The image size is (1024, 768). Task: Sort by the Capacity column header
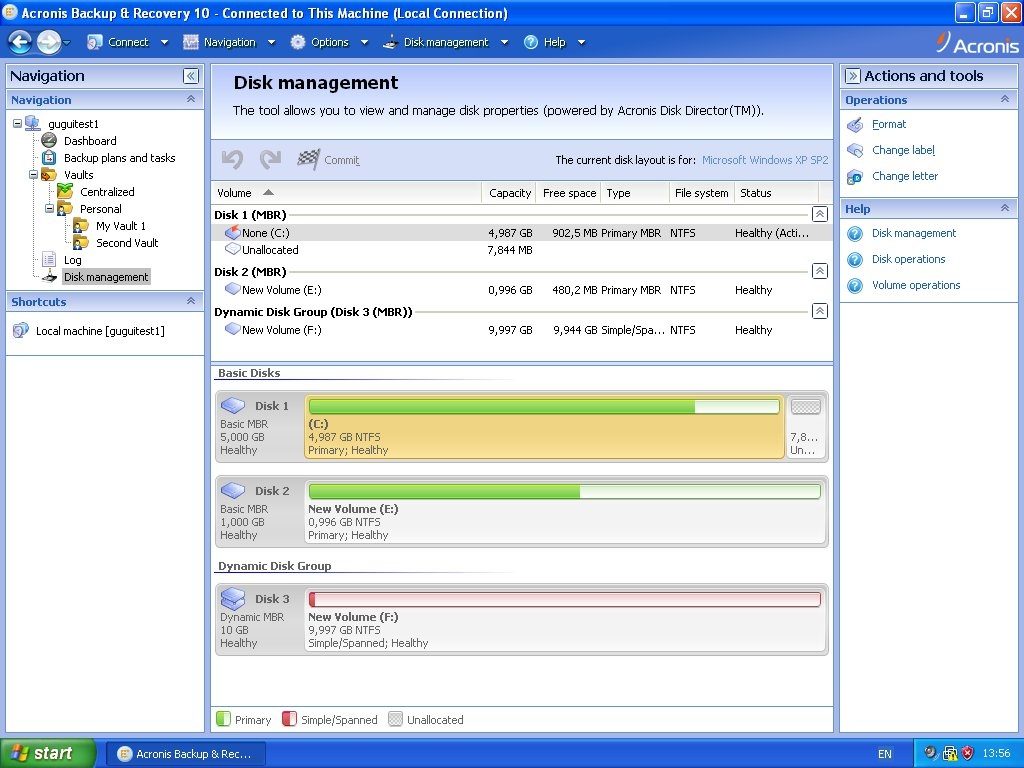coord(509,193)
